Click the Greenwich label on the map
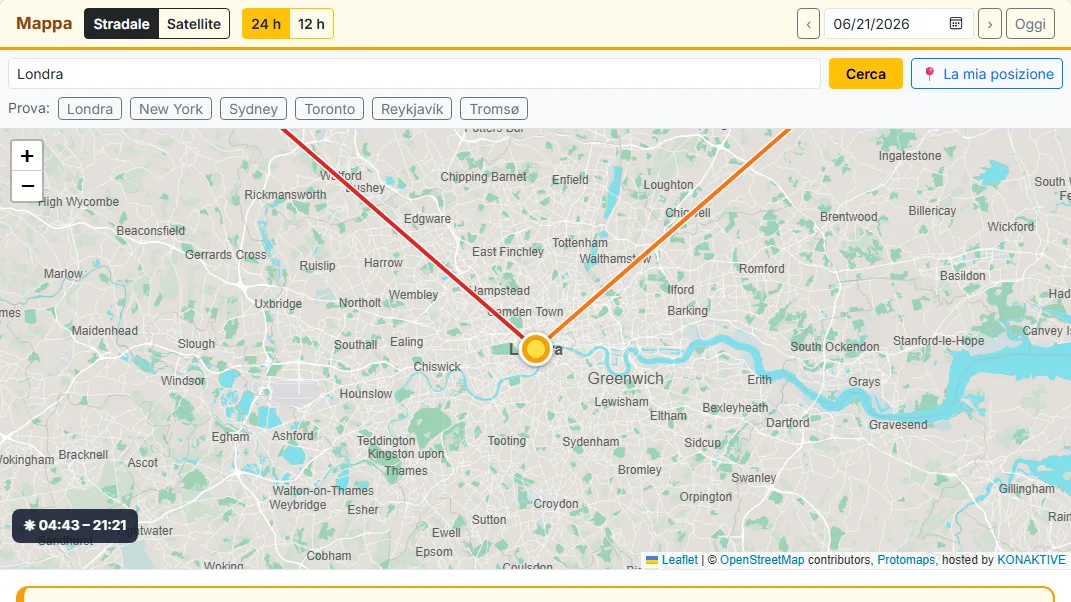 (626, 379)
